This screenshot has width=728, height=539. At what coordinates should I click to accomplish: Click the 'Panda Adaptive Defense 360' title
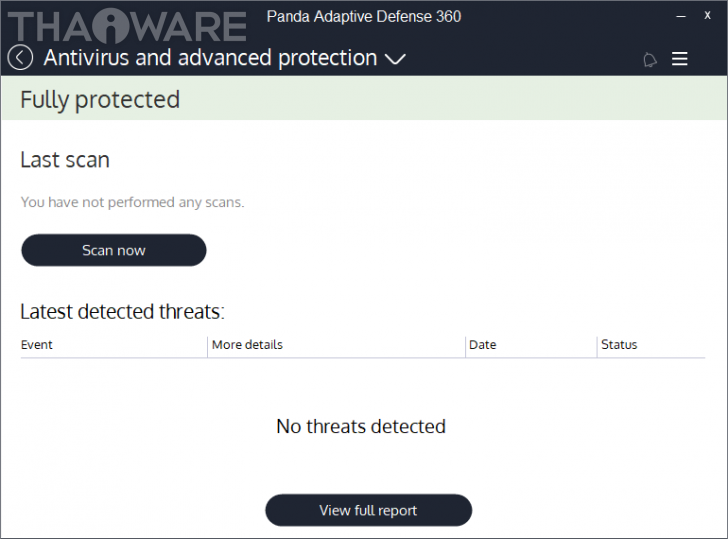click(x=364, y=17)
